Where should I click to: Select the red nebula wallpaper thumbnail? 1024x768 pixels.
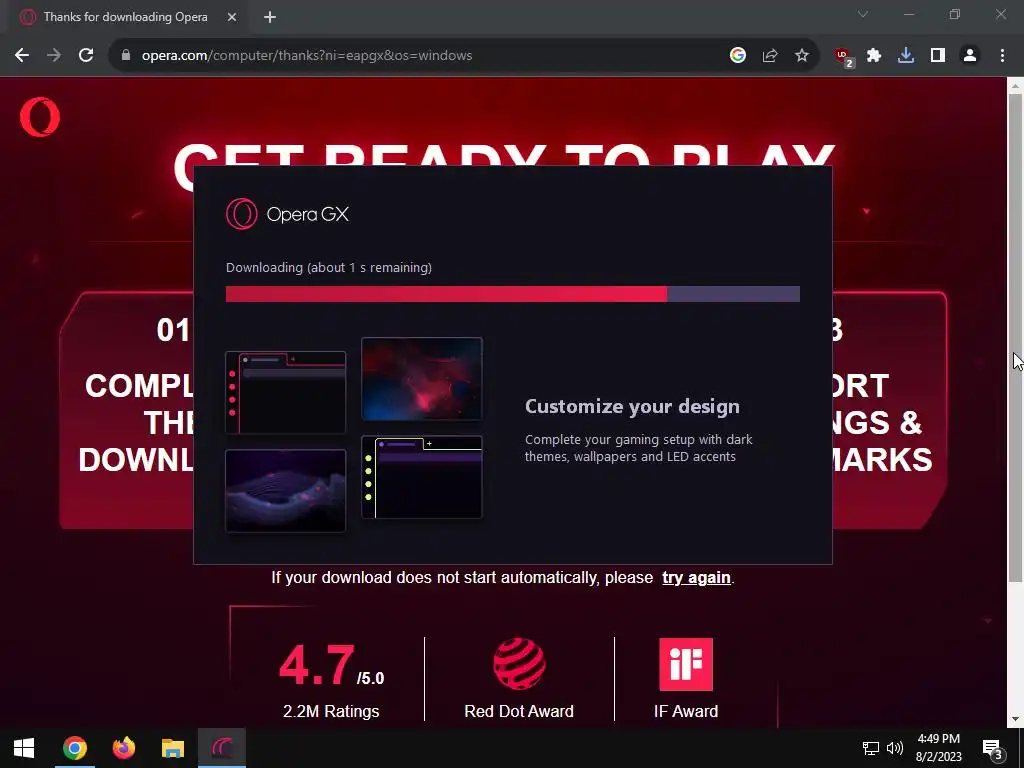point(422,379)
